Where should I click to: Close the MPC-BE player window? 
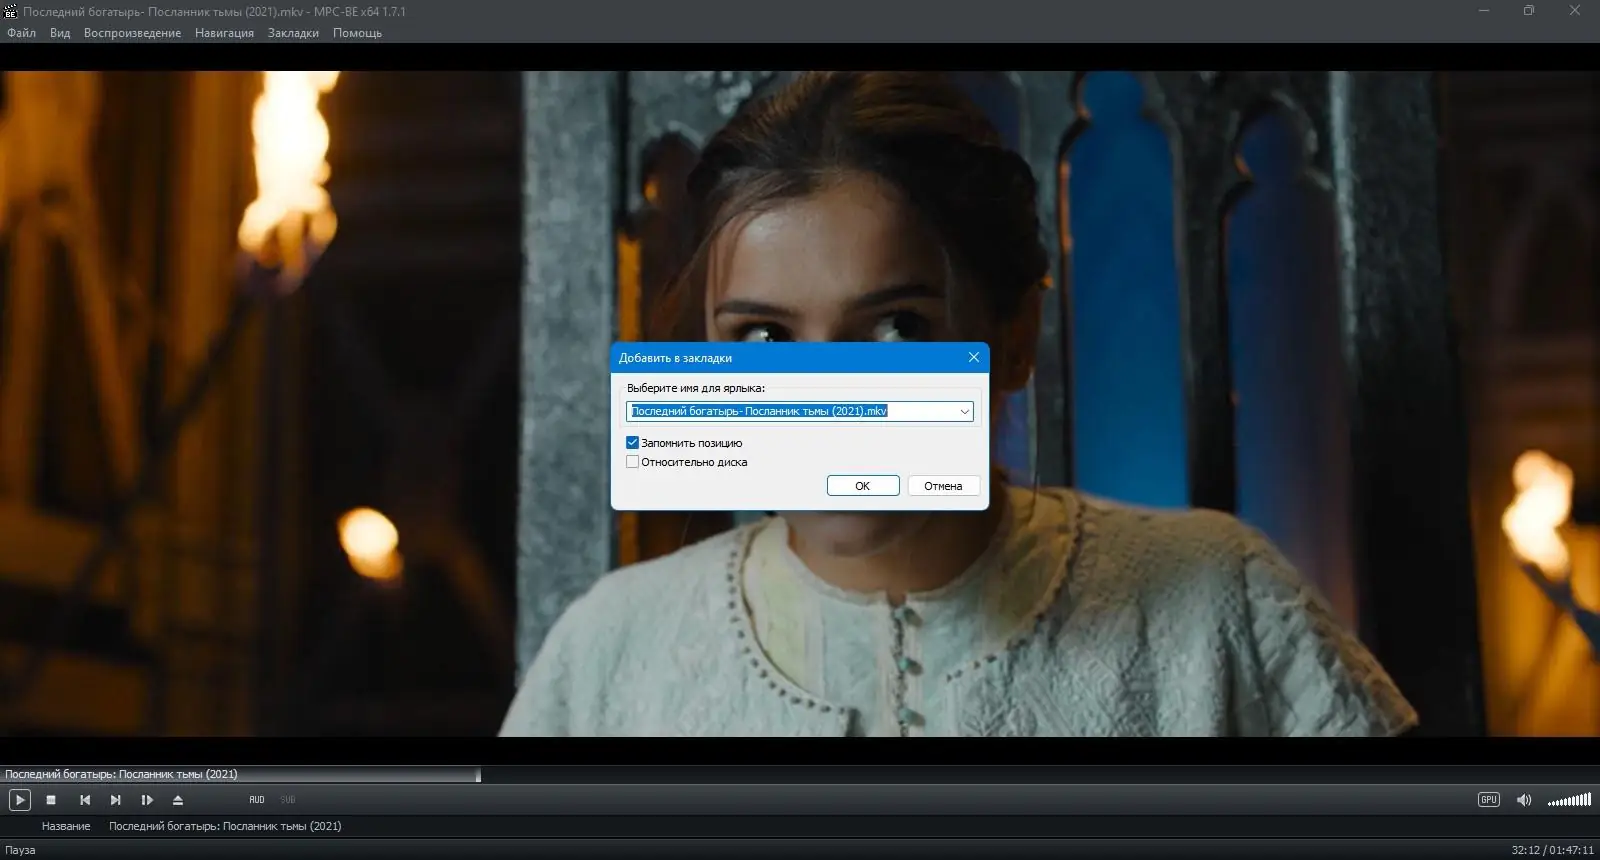pos(1575,11)
